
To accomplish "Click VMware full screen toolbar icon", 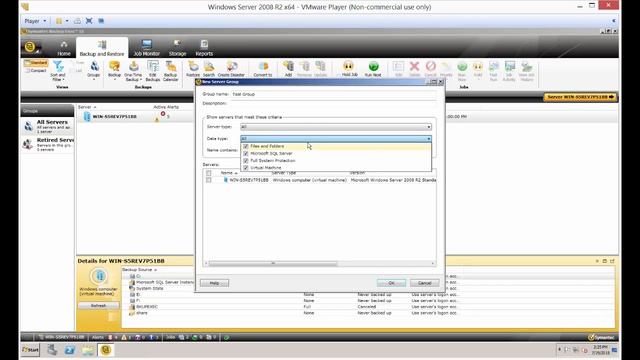I will click(x=89, y=21).
